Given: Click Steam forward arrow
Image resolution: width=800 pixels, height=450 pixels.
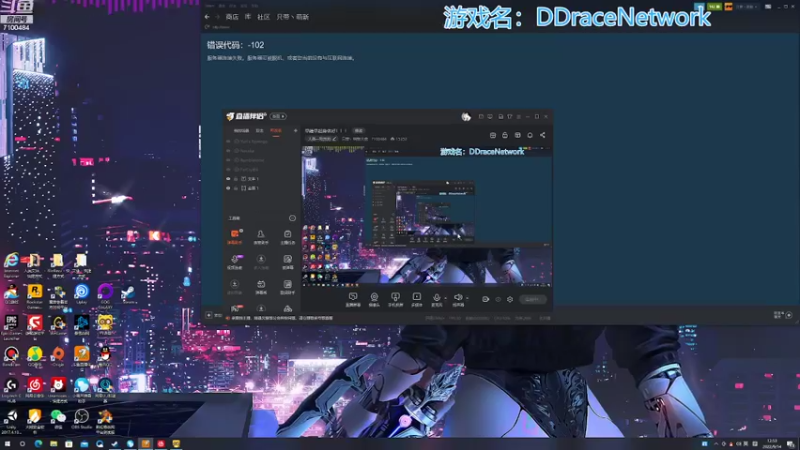Looking at the screenshot, I should (217, 17).
